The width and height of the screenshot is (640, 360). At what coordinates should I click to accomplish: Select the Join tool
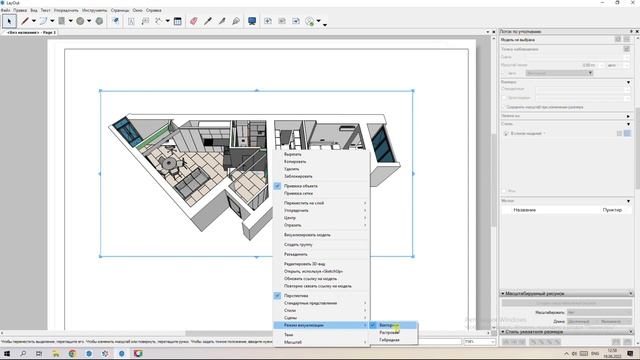click(x=236, y=21)
